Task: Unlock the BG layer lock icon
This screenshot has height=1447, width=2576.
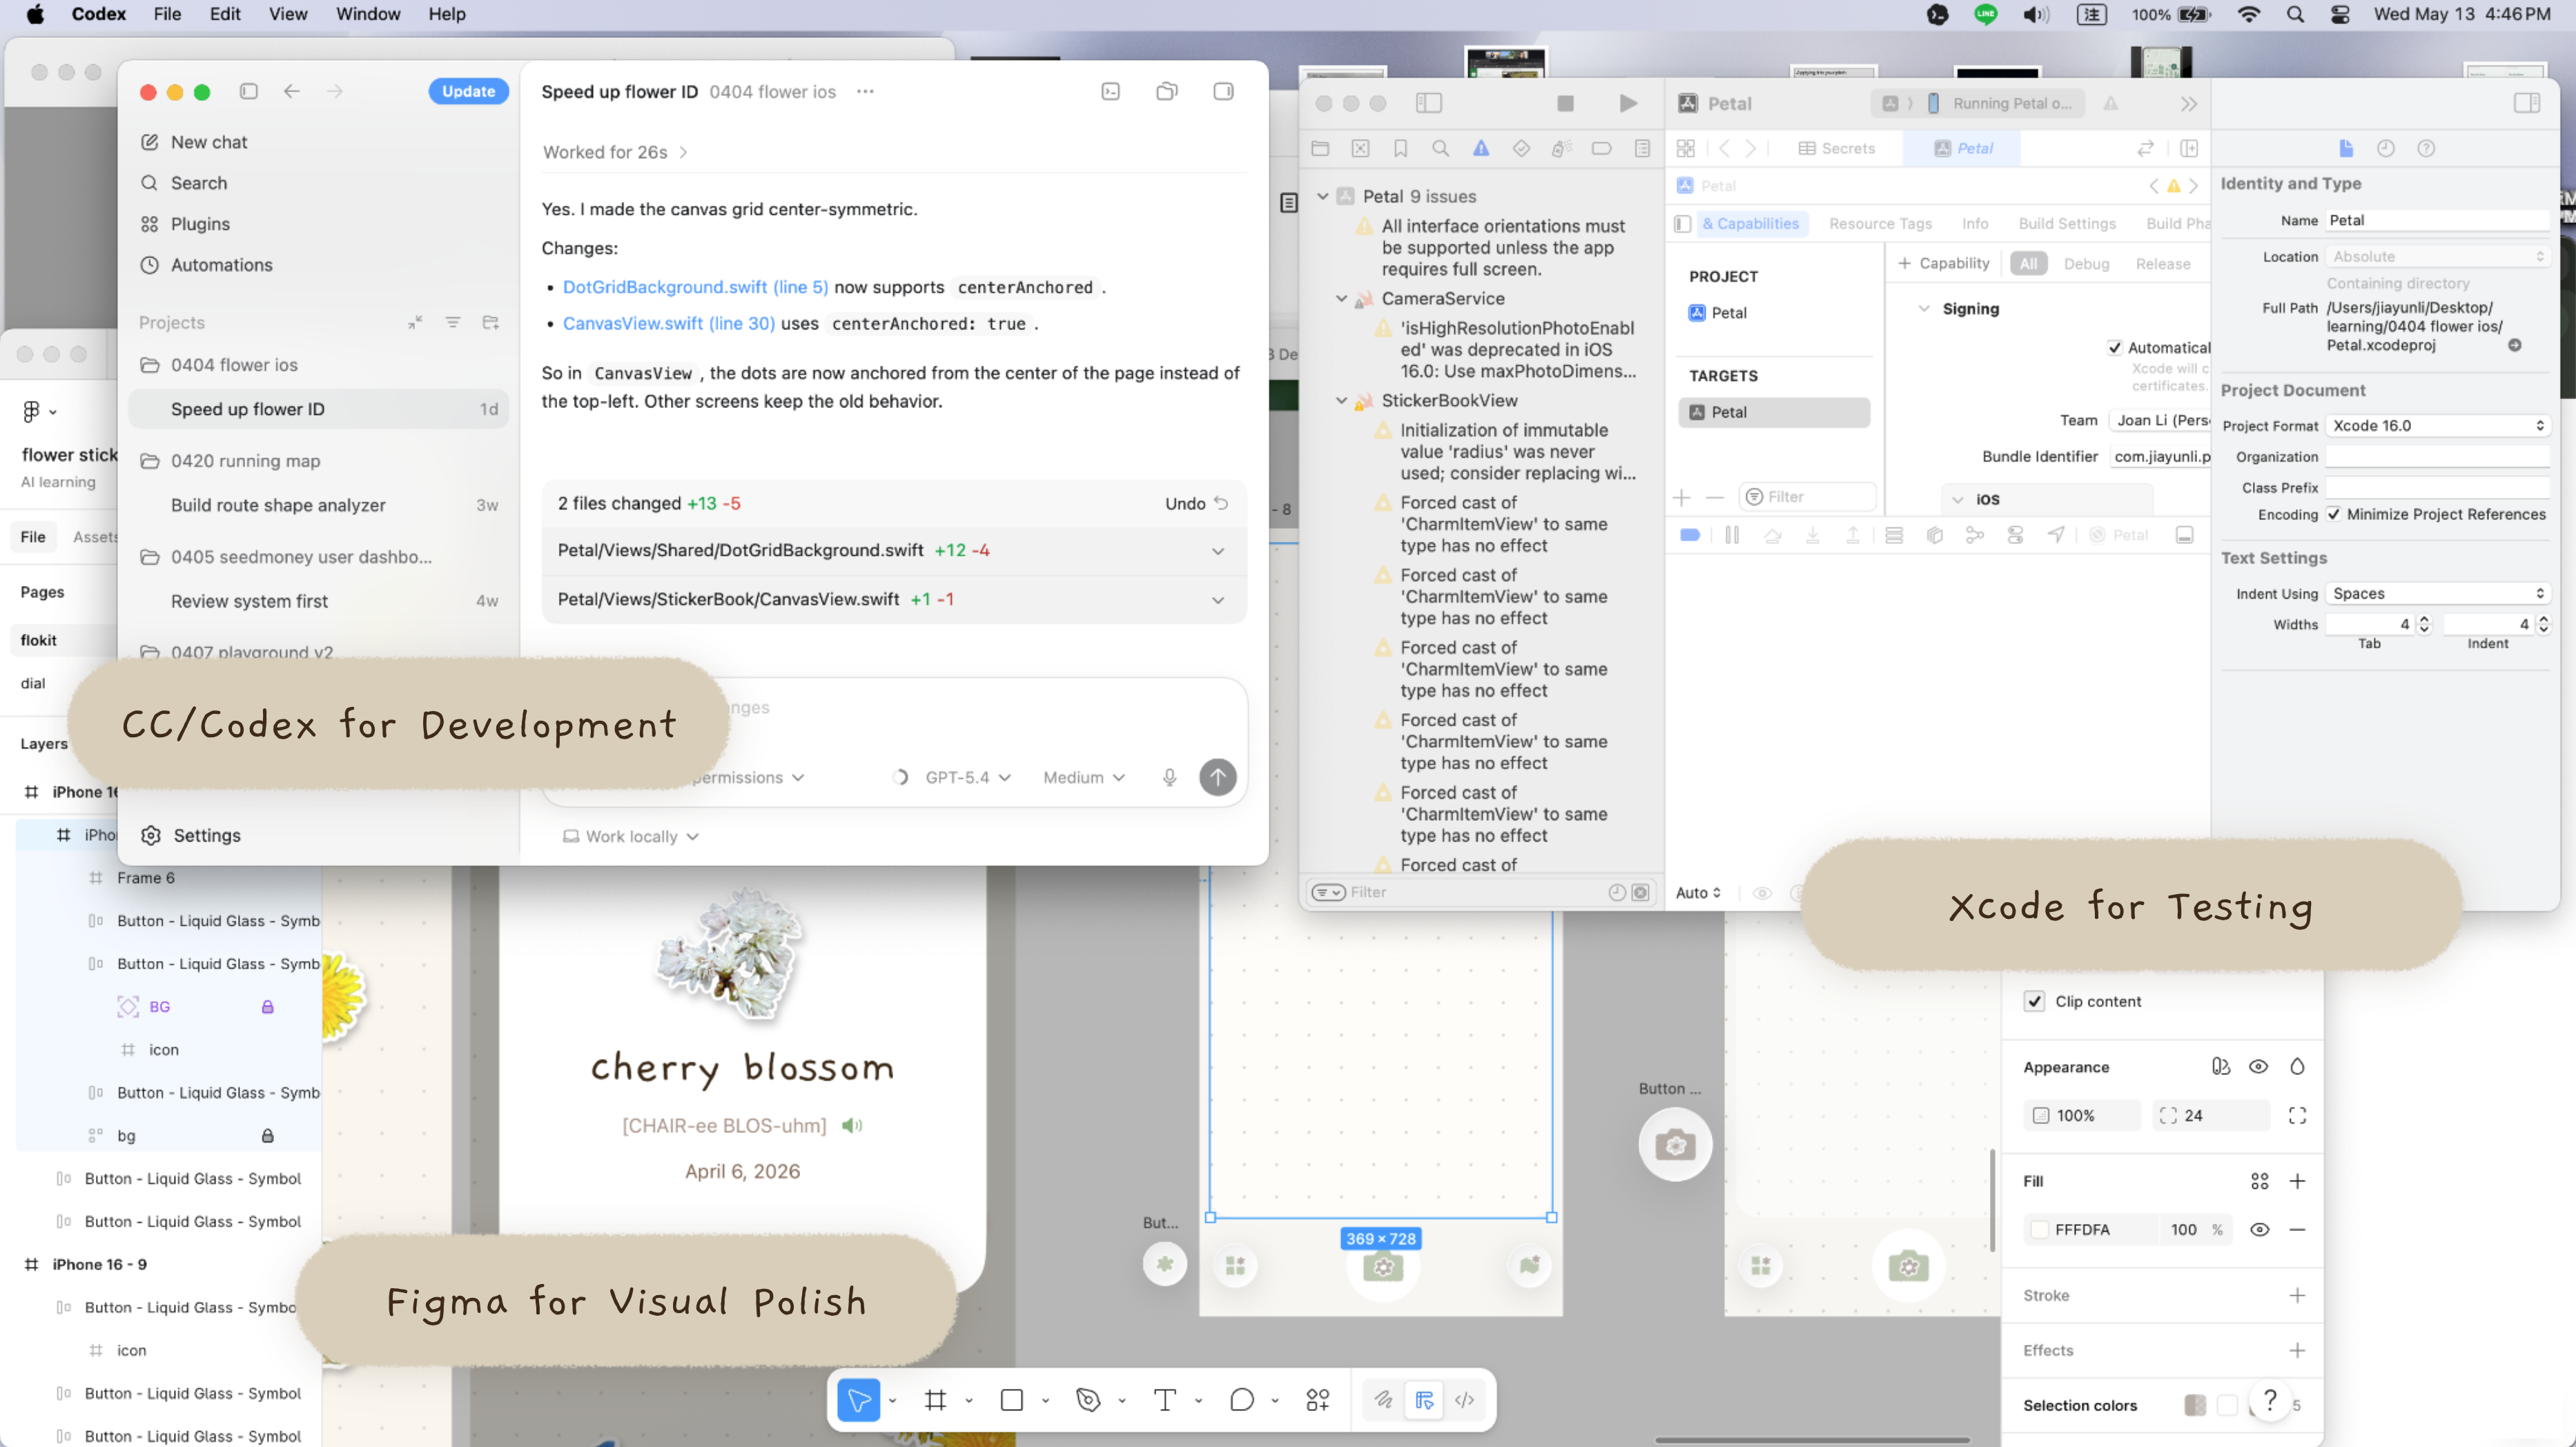Action: point(267,1006)
